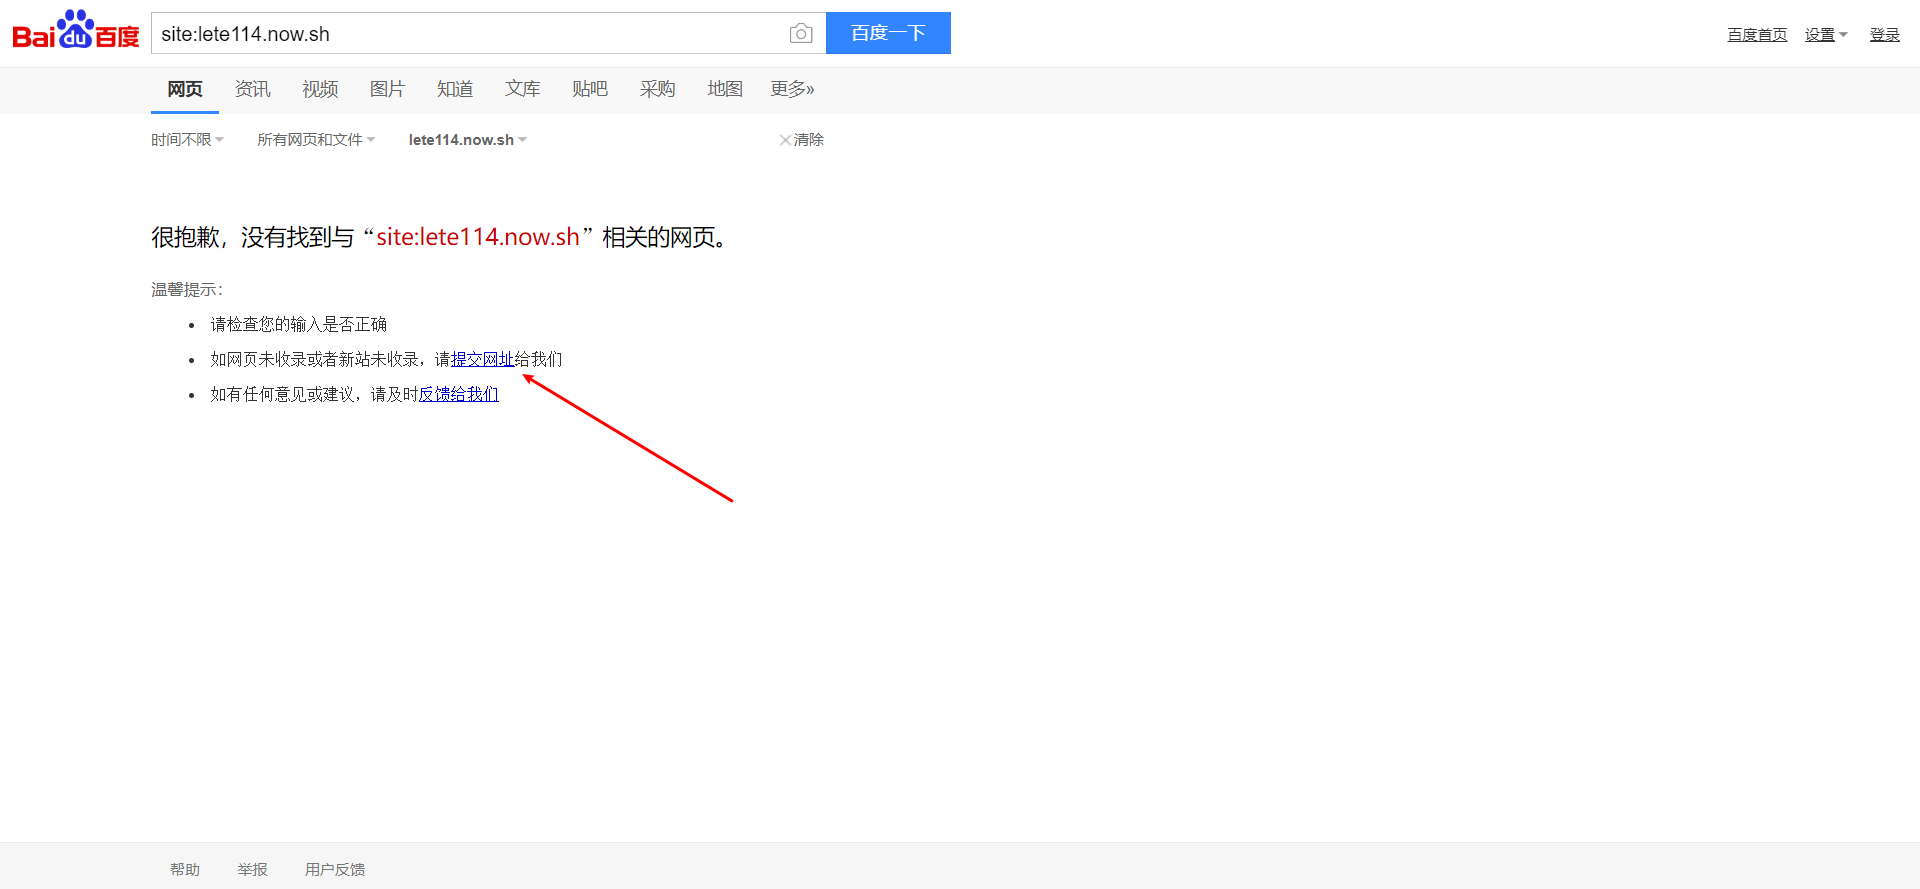Open the 文库 tab
1920x889 pixels.
(x=522, y=89)
